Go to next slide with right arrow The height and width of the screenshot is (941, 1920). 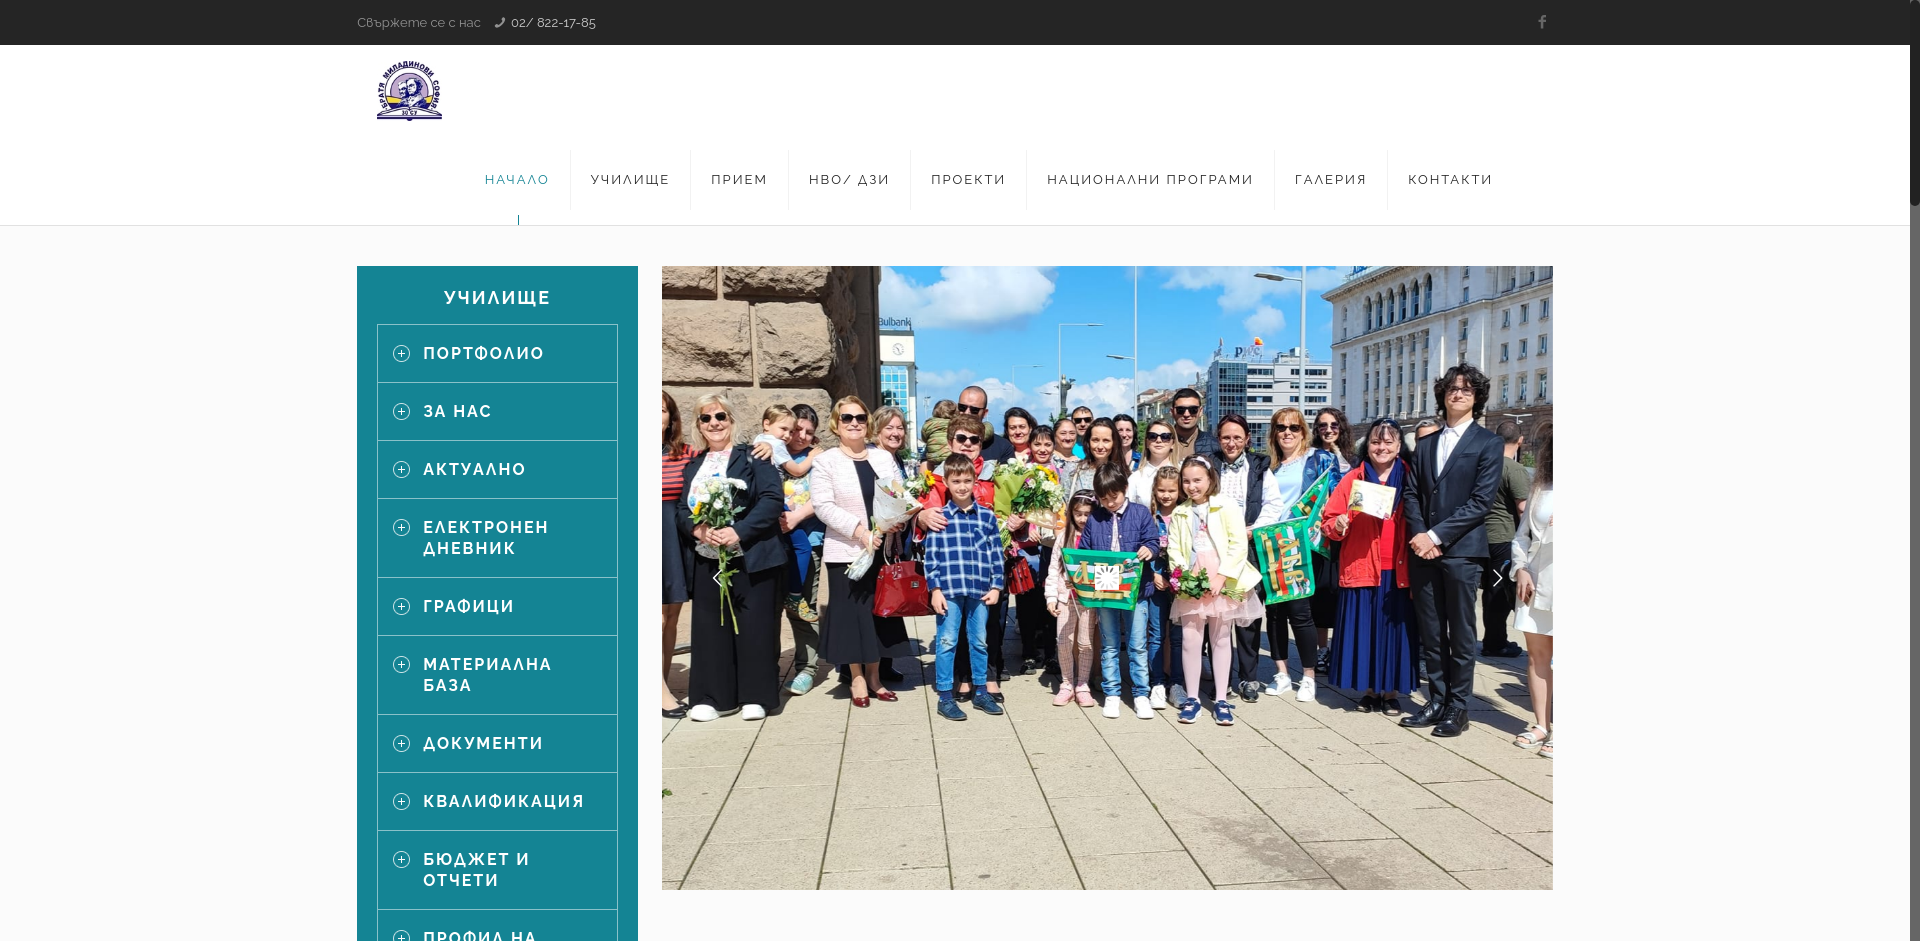click(x=1497, y=578)
